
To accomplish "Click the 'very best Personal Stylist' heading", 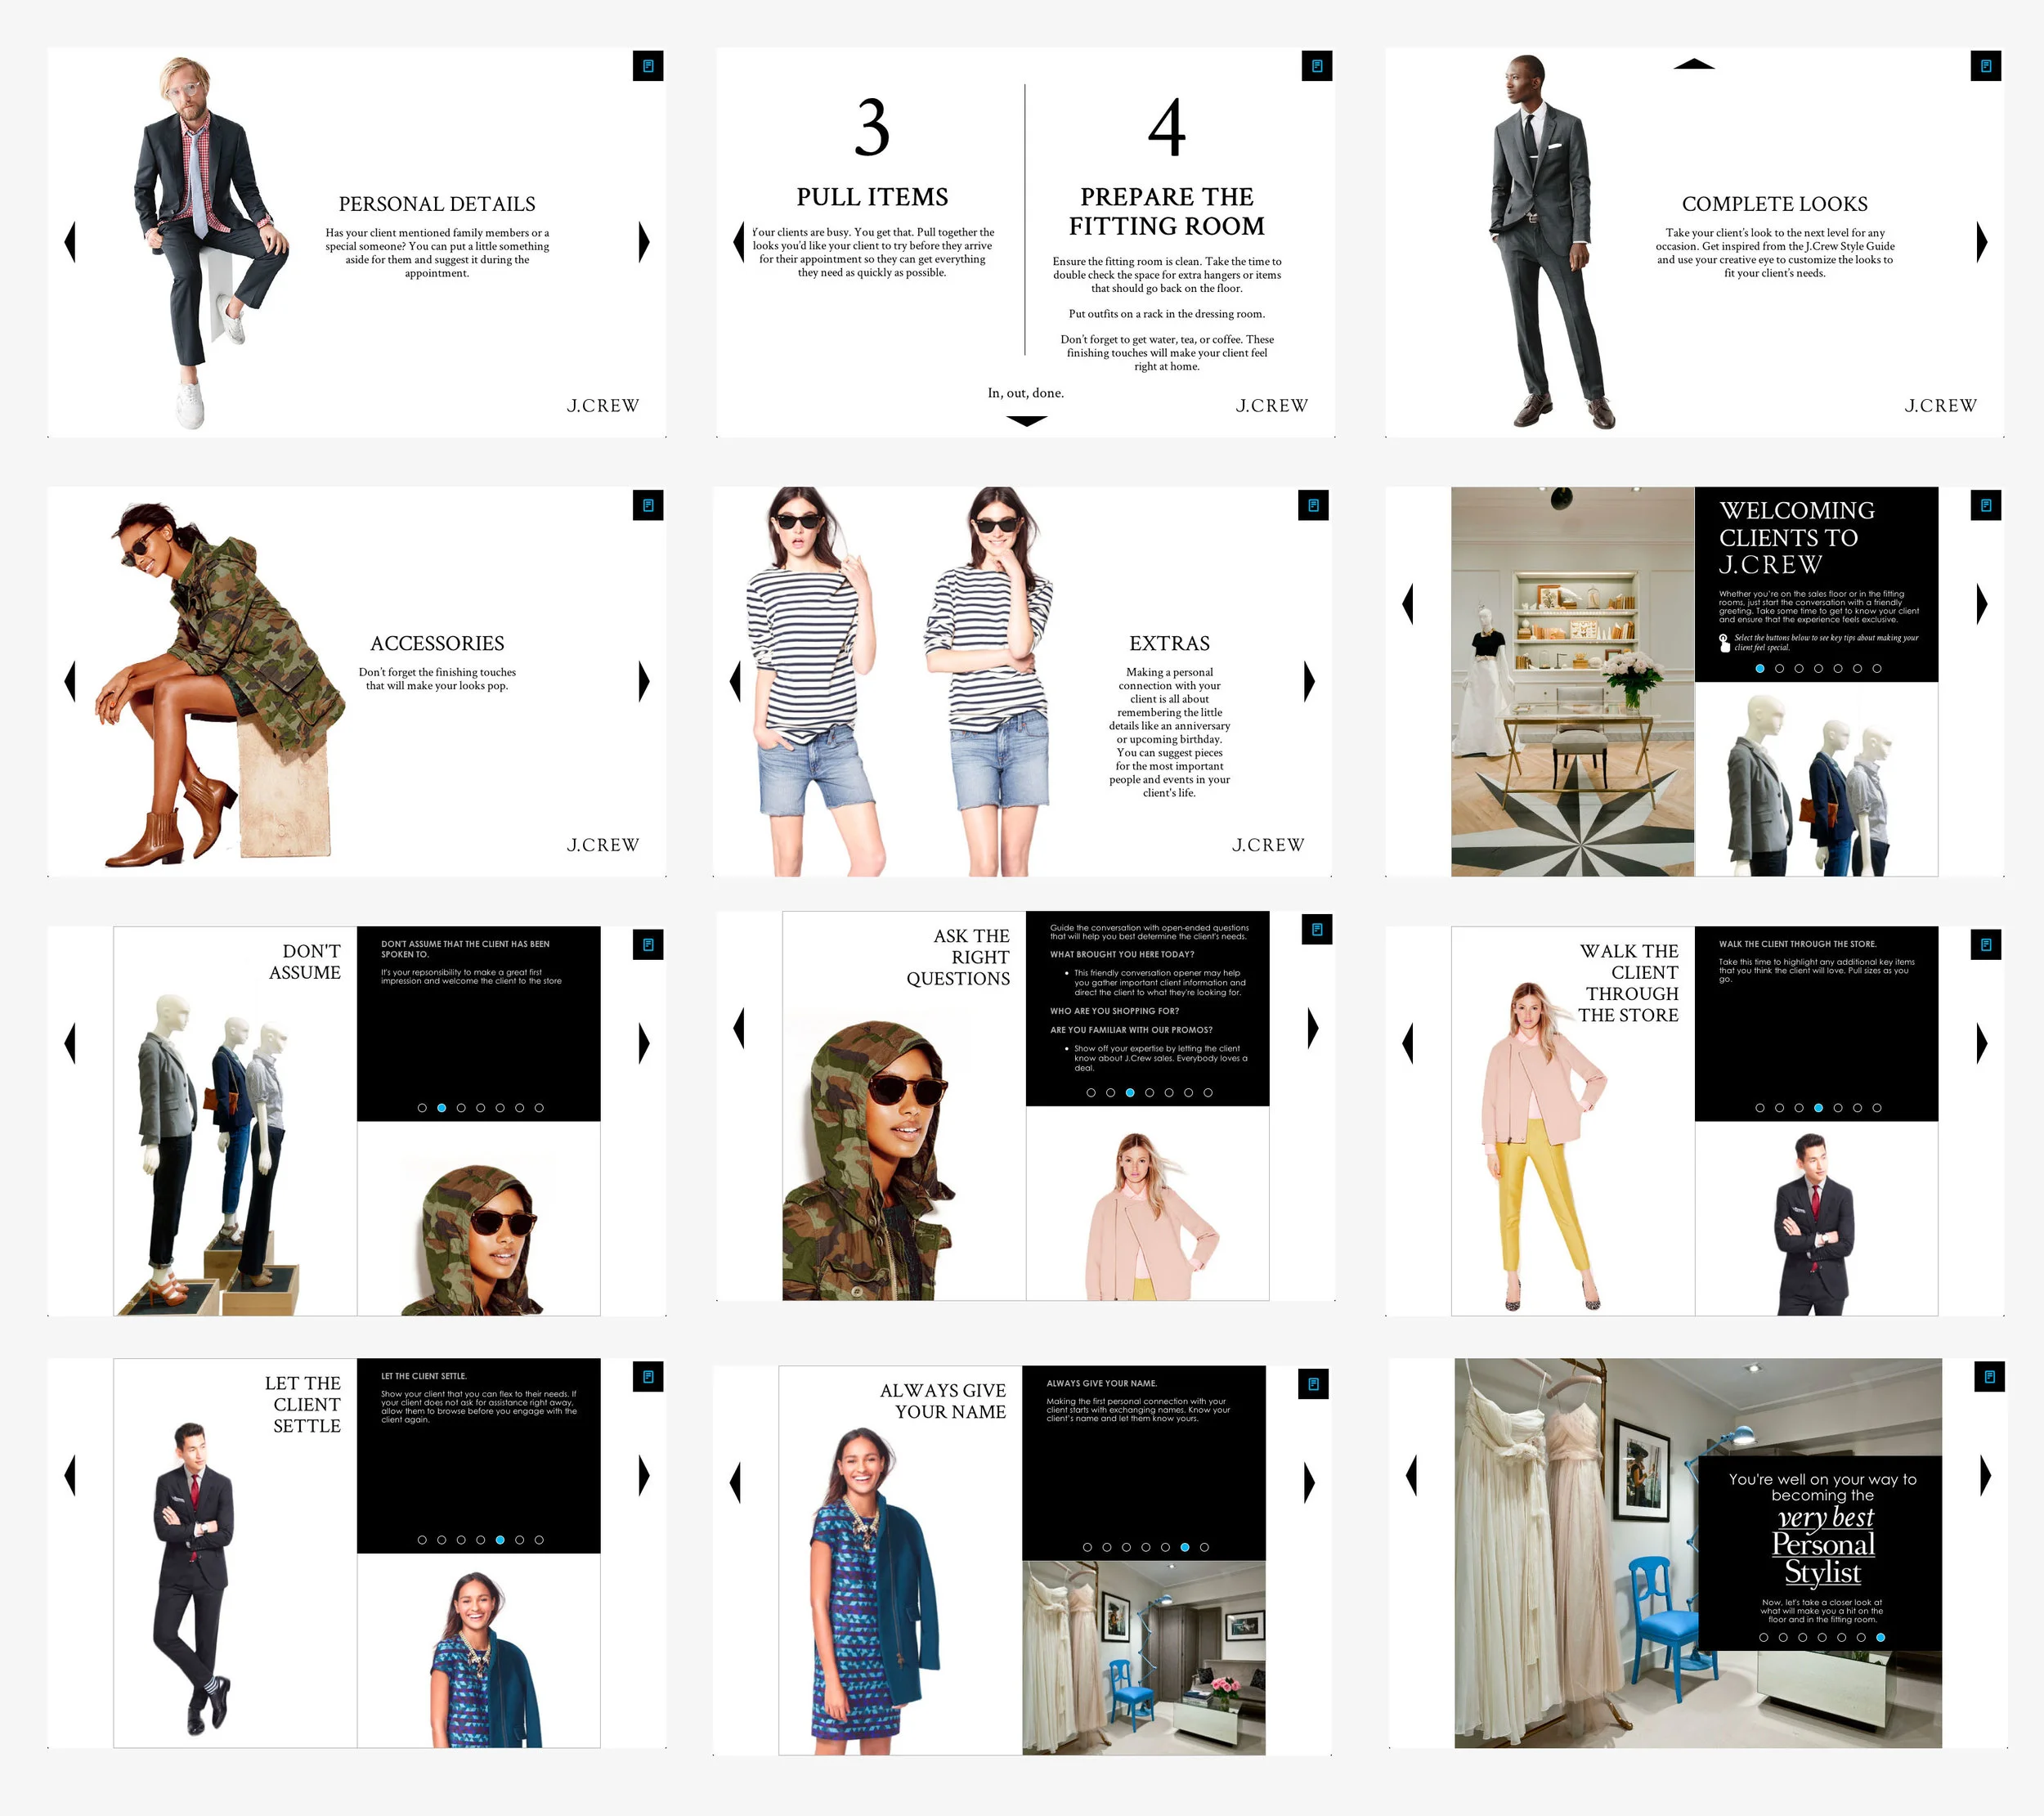I will click(x=1824, y=1545).
